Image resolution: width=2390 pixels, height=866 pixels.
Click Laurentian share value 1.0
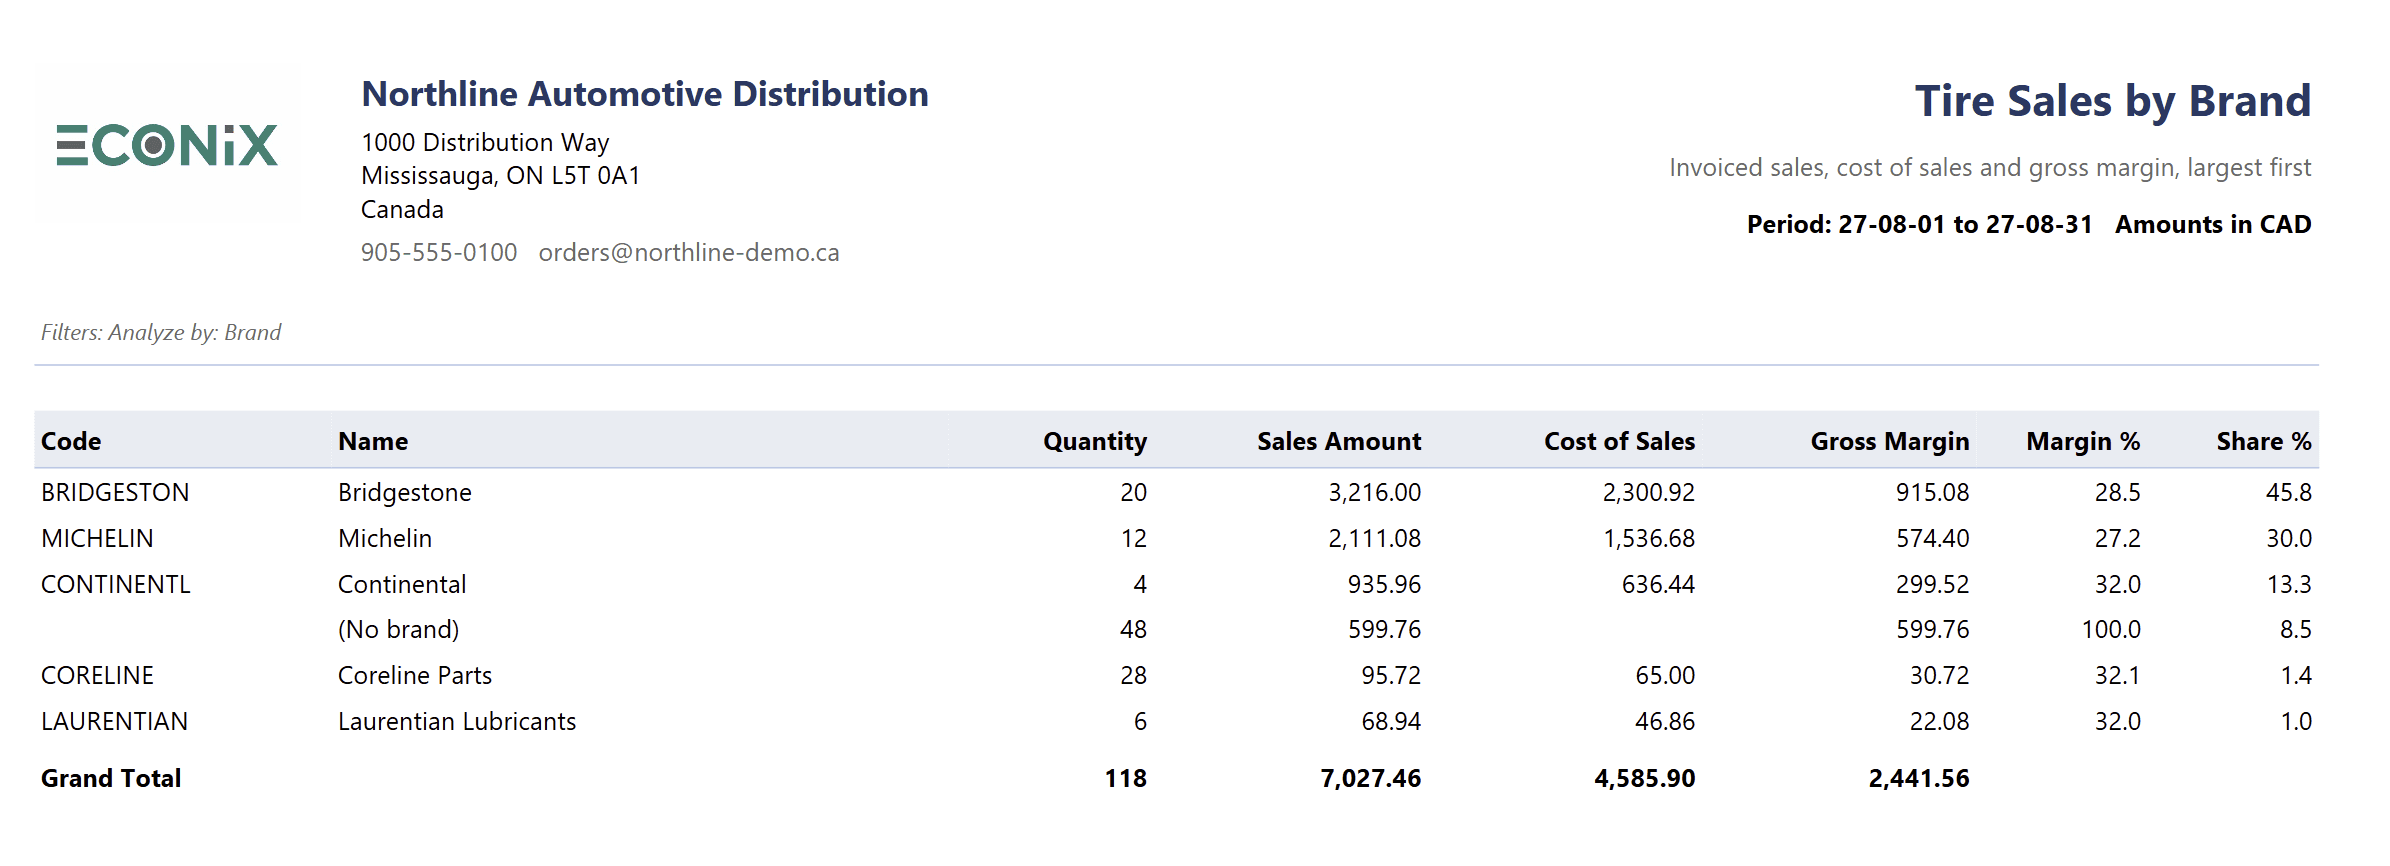[2296, 721]
